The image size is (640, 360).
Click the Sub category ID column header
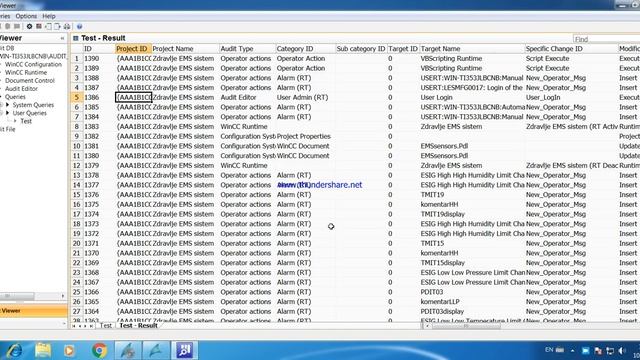361,49
